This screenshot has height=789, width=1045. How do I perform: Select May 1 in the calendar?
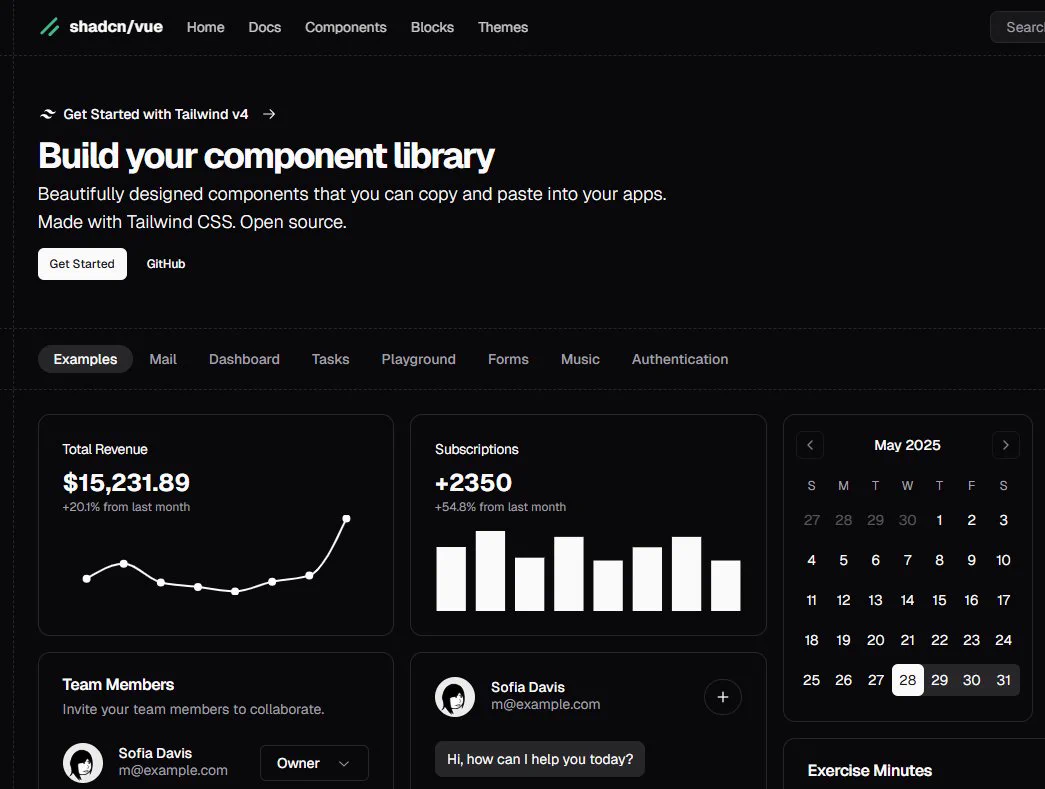pos(940,520)
